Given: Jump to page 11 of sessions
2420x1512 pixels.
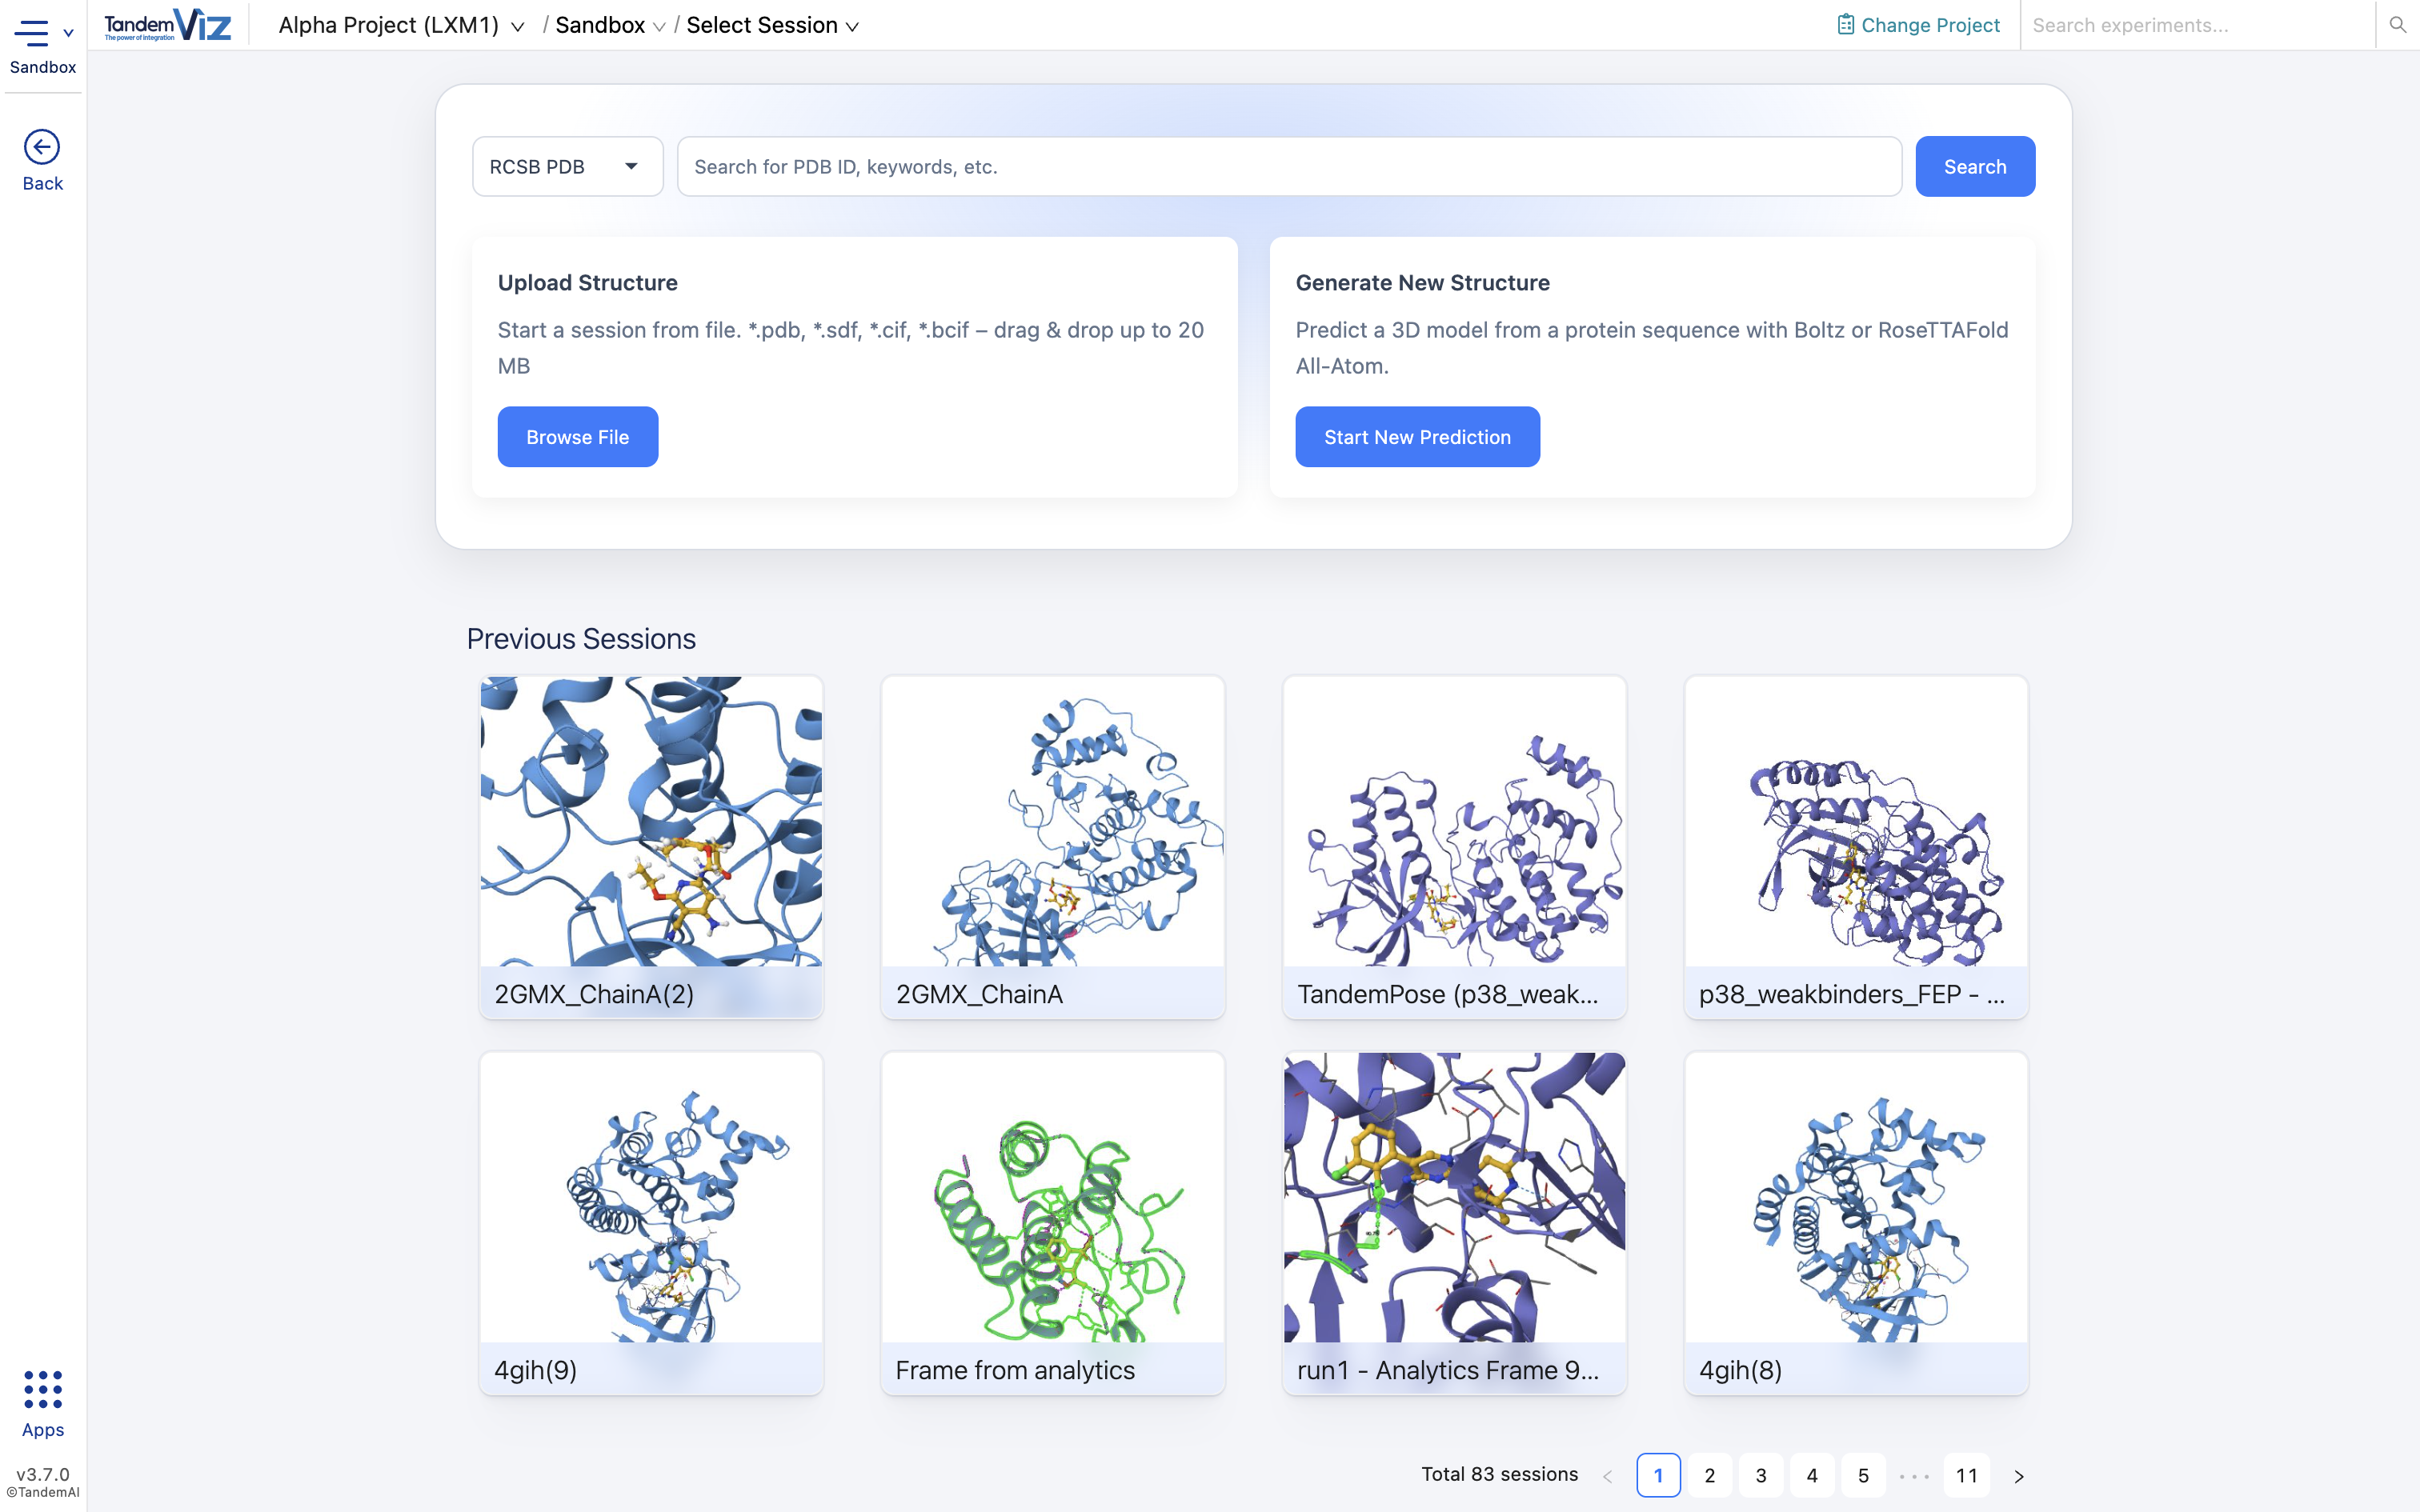Looking at the screenshot, I should pos(1966,1475).
